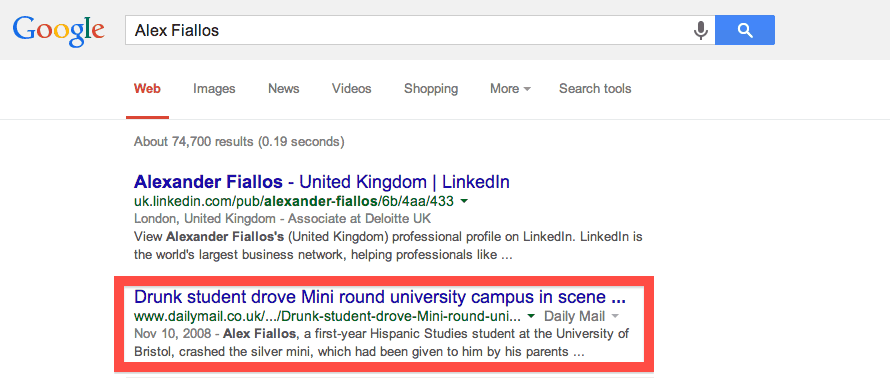Click snippet line starting 'Bristol, crashed the silver mini'
Image resolution: width=890 pixels, height=381 pixels.
point(359,352)
